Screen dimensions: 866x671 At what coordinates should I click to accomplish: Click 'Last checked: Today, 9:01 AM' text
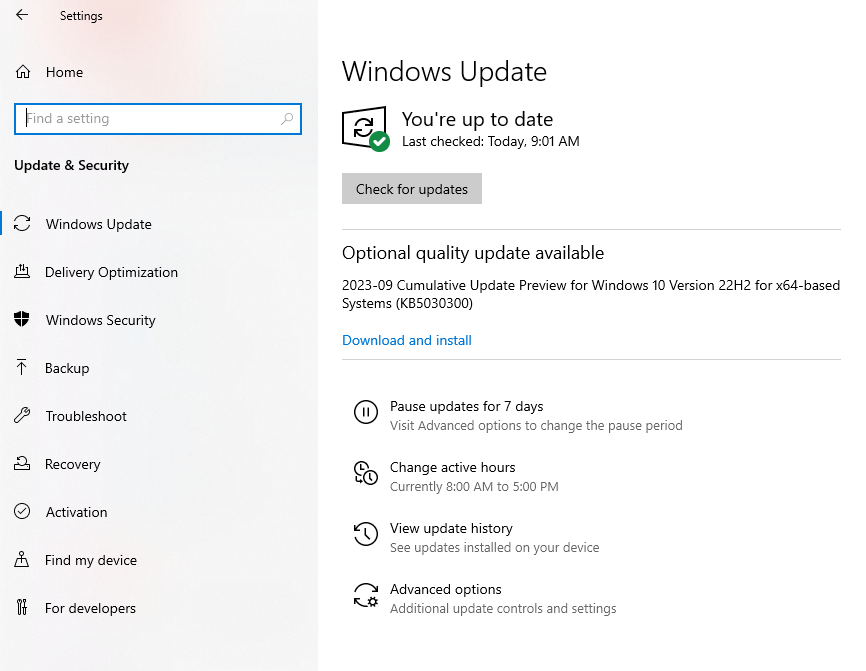[490, 141]
